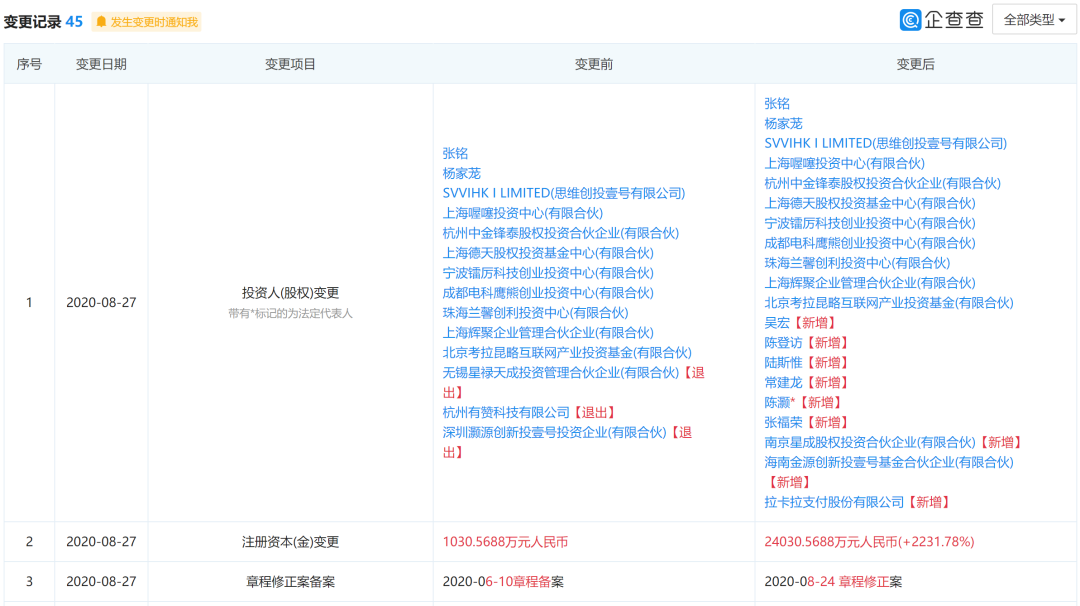This screenshot has height=606, width=1080.
Task: Click the 变更后 column header
Action: [915, 64]
